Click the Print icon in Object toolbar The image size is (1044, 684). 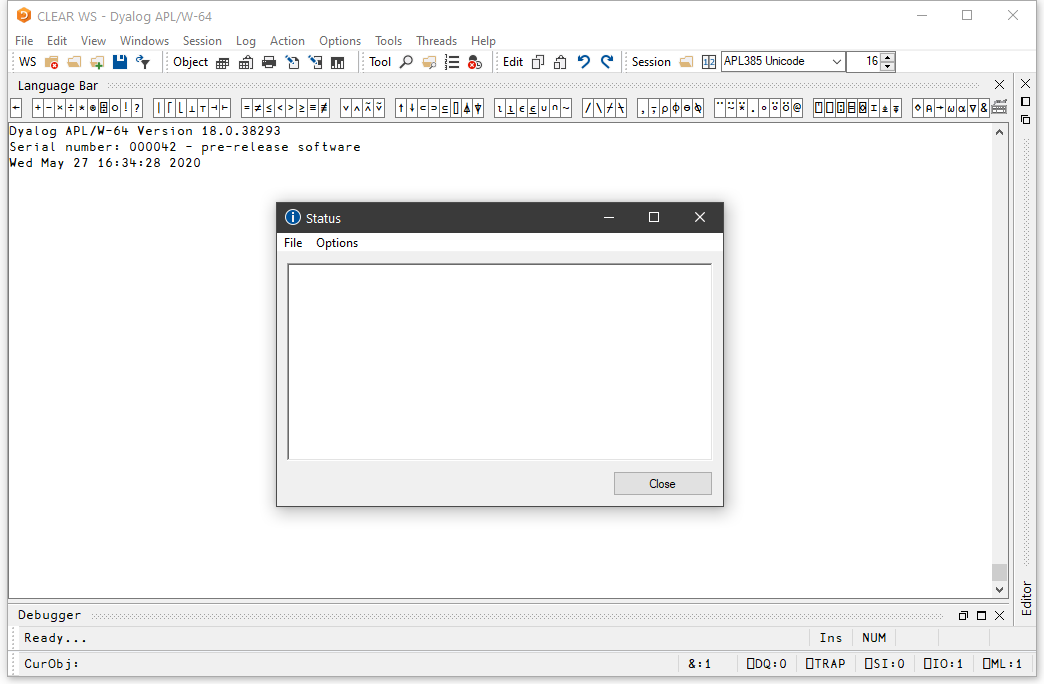(268, 62)
